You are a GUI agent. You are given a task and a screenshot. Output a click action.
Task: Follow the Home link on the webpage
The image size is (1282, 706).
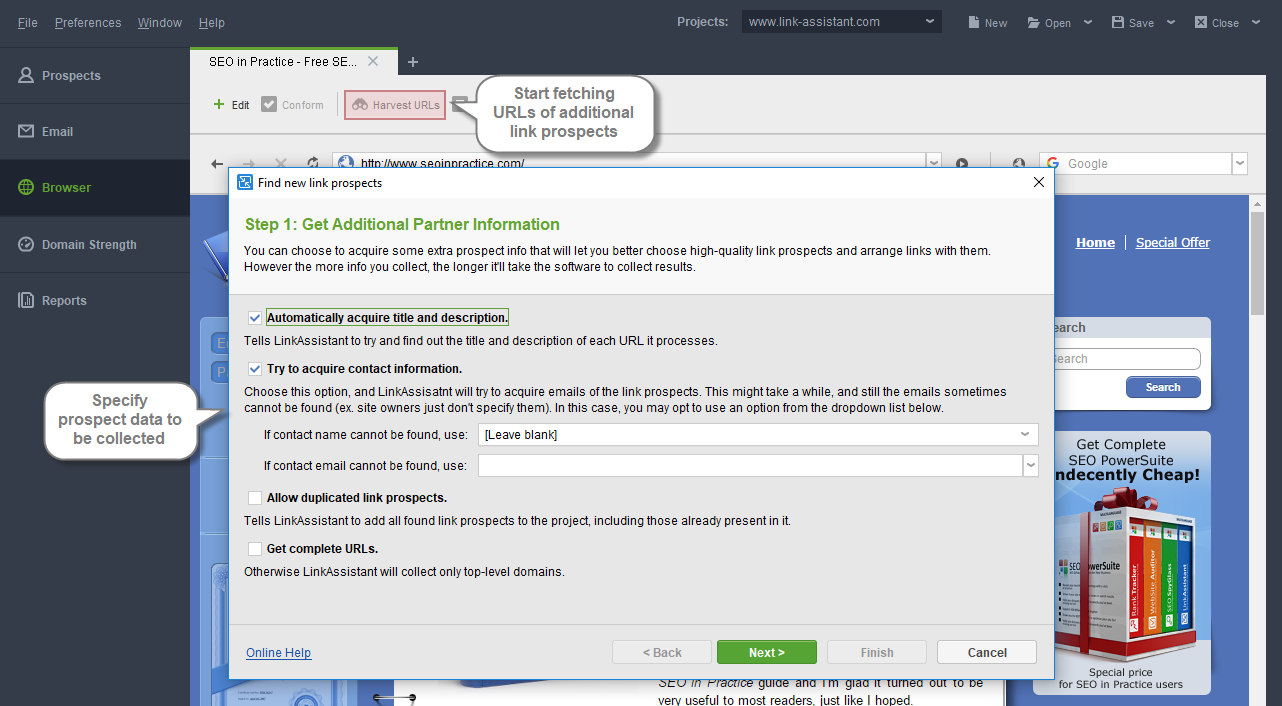[x=1095, y=242]
